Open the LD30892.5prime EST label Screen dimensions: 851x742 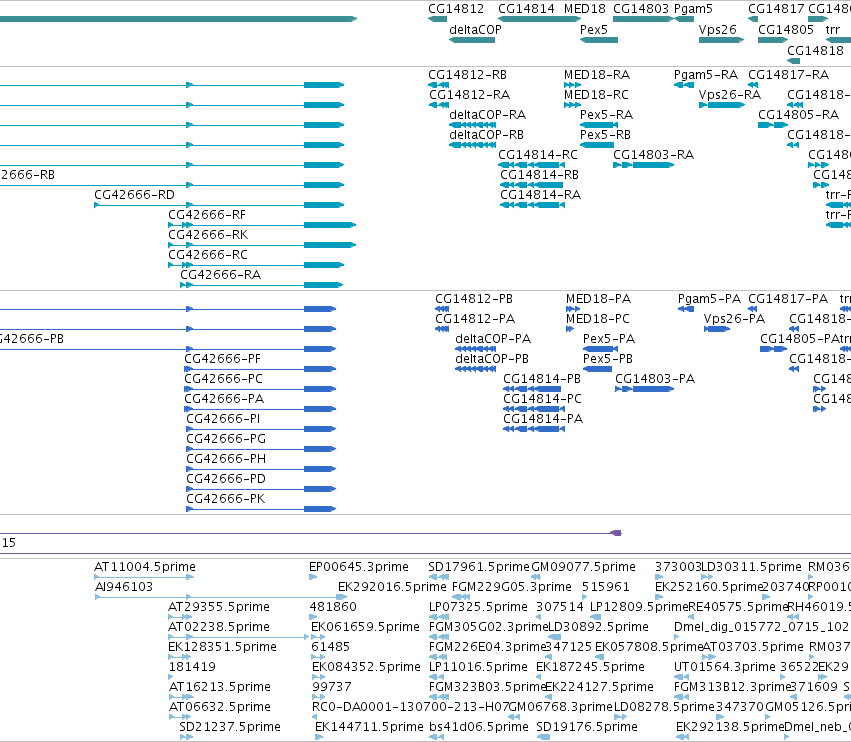click(x=598, y=627)
